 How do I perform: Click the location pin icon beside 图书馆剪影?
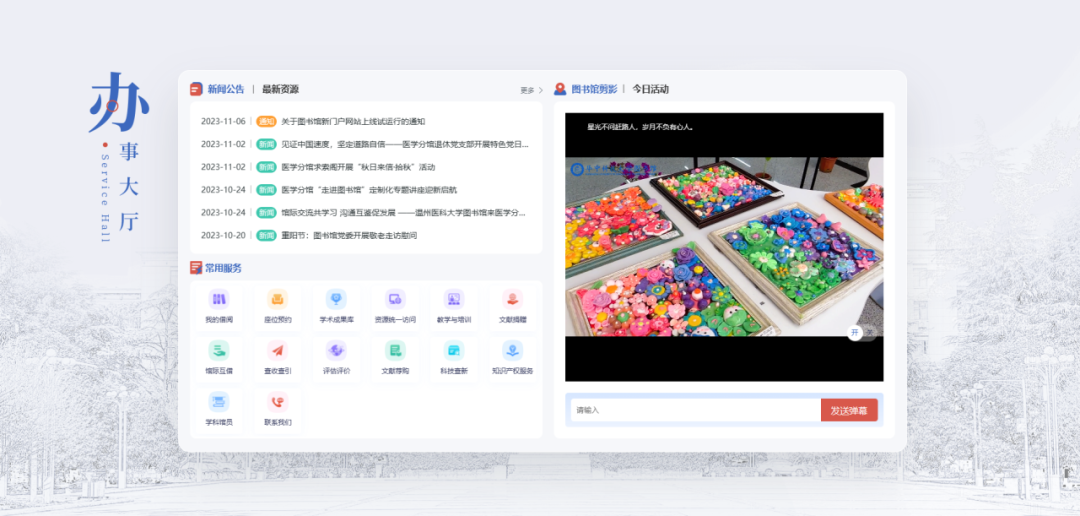560,89
